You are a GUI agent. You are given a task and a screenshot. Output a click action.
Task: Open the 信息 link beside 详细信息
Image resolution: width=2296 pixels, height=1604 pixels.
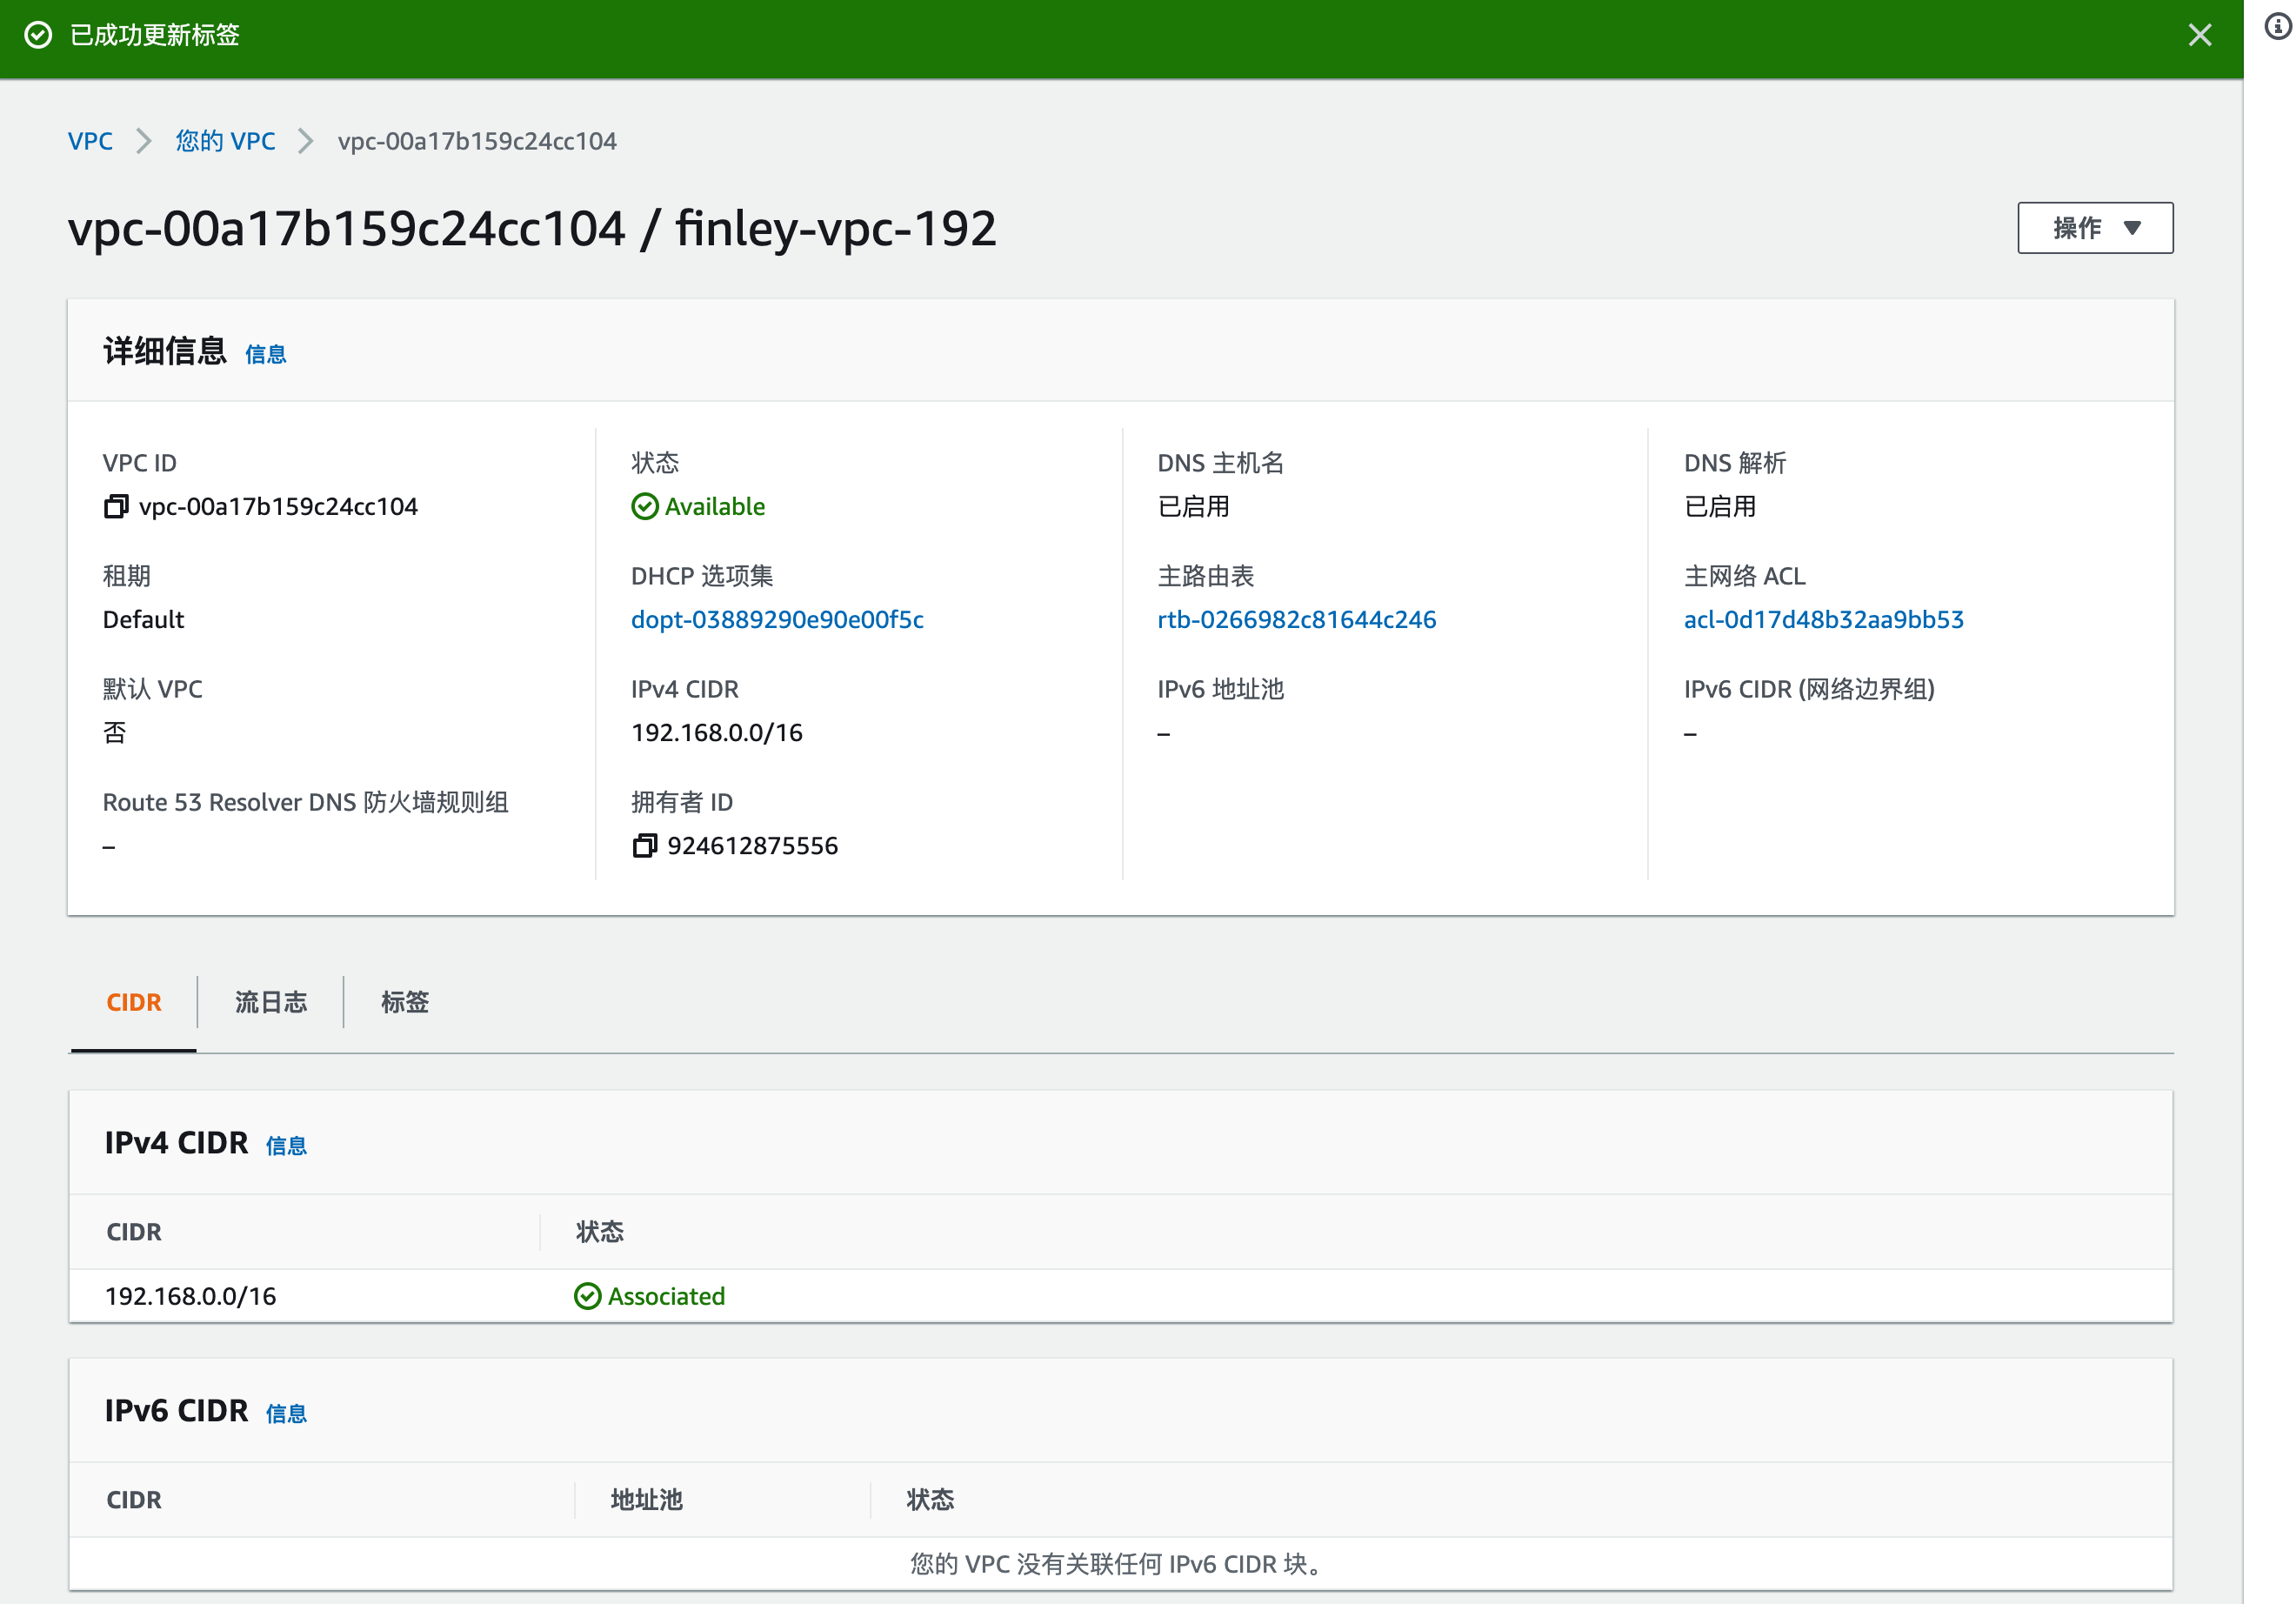coord(265,353)
